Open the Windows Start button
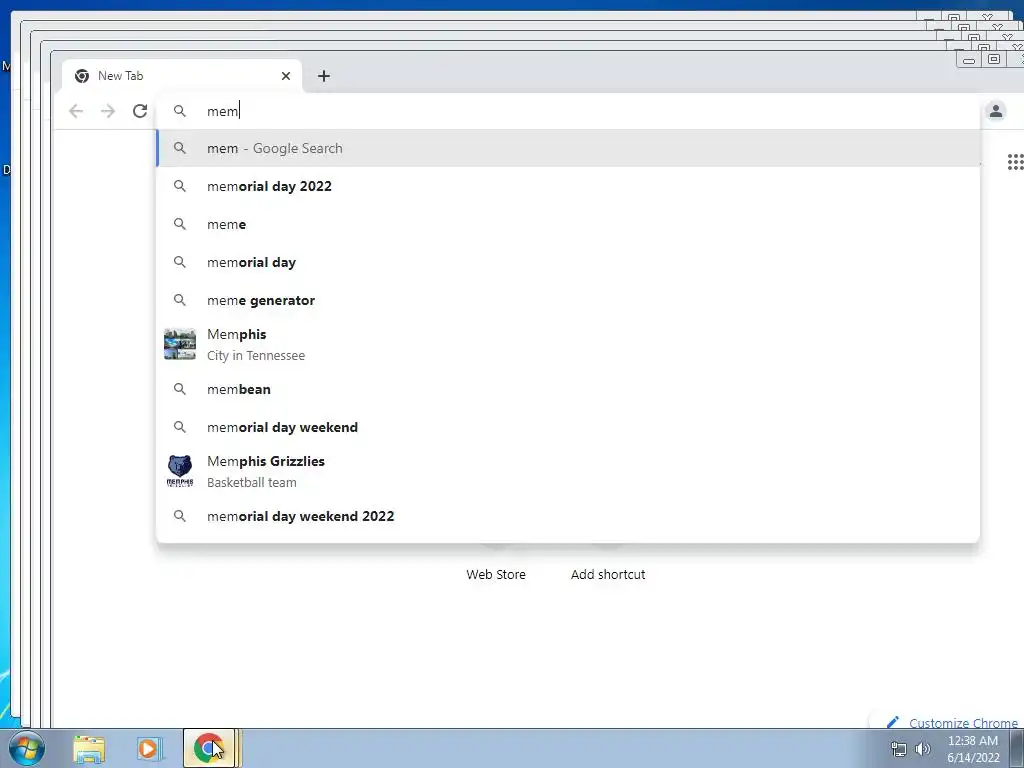This screenshot has width=1024, height=768. (26, 748)
